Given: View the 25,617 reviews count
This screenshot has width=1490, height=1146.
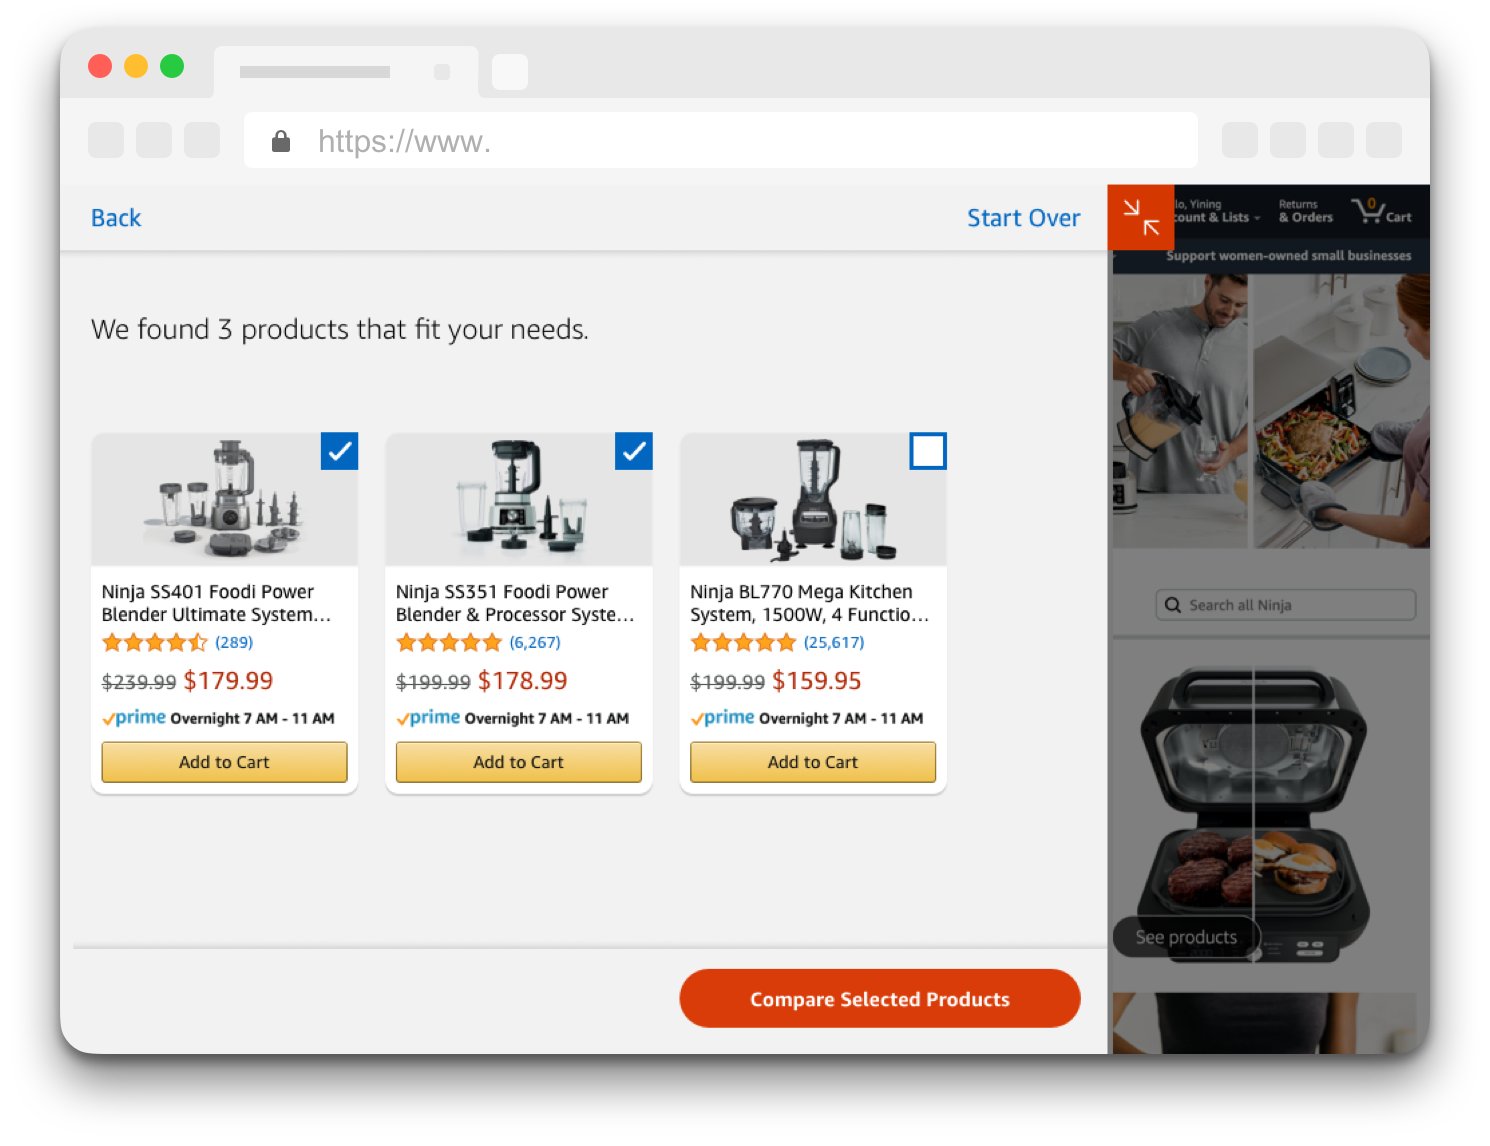Looking at the screenshot, I should coord(834,642).
